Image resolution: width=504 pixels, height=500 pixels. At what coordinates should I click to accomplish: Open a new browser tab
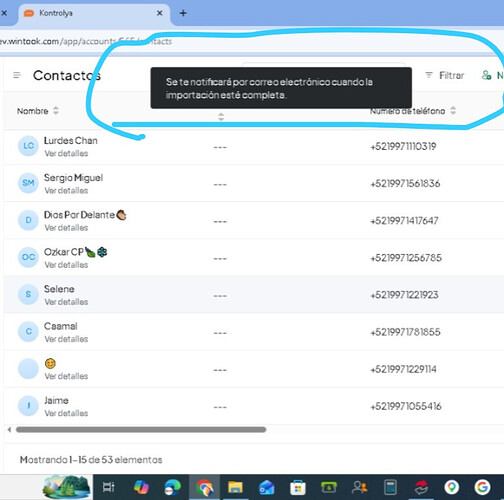183,13
